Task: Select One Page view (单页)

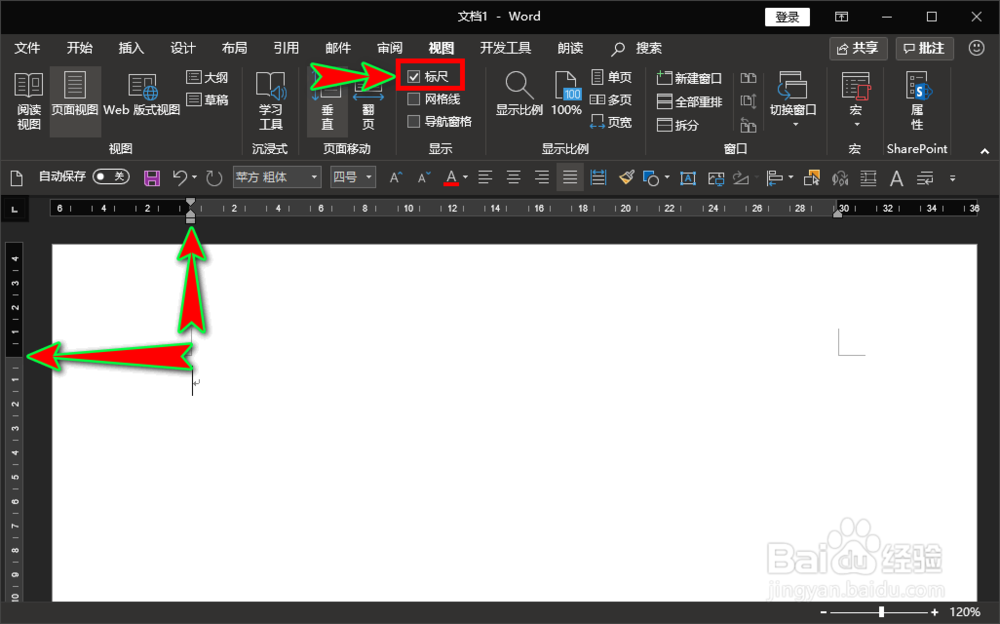Action: pos(611,77)
